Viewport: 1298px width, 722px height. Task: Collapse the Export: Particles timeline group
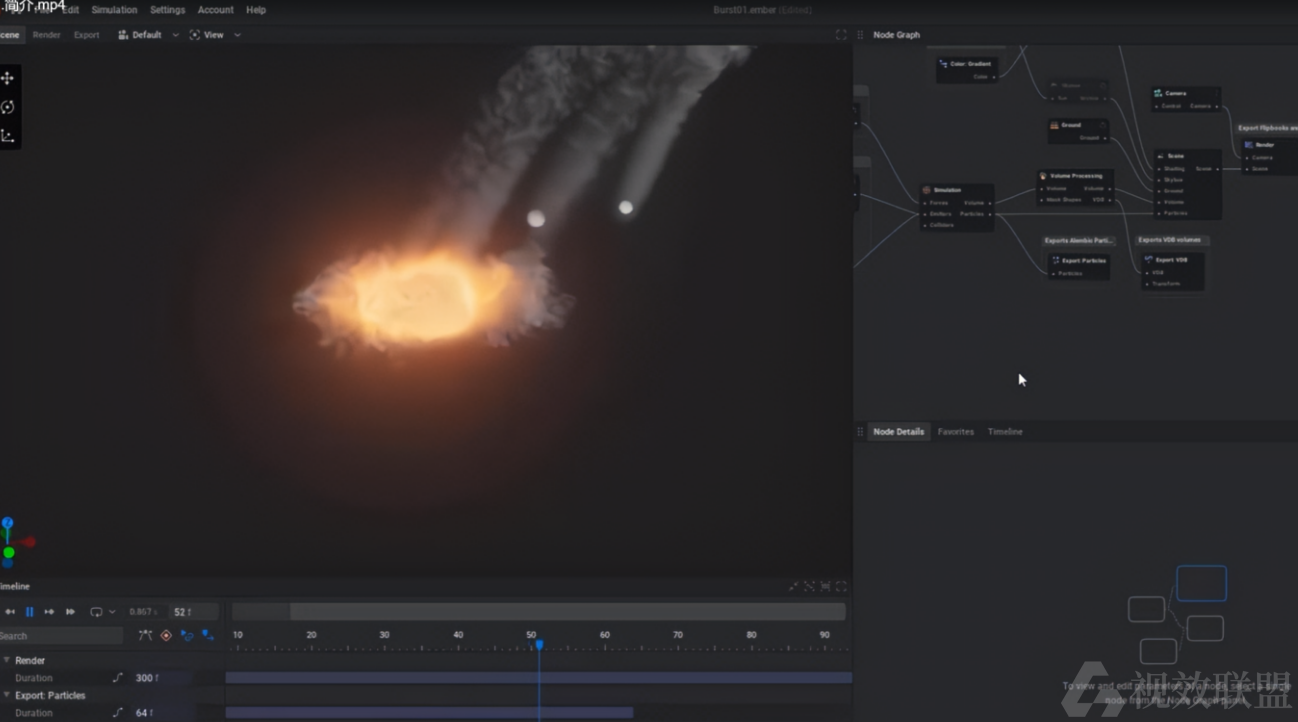click(6, 695)
